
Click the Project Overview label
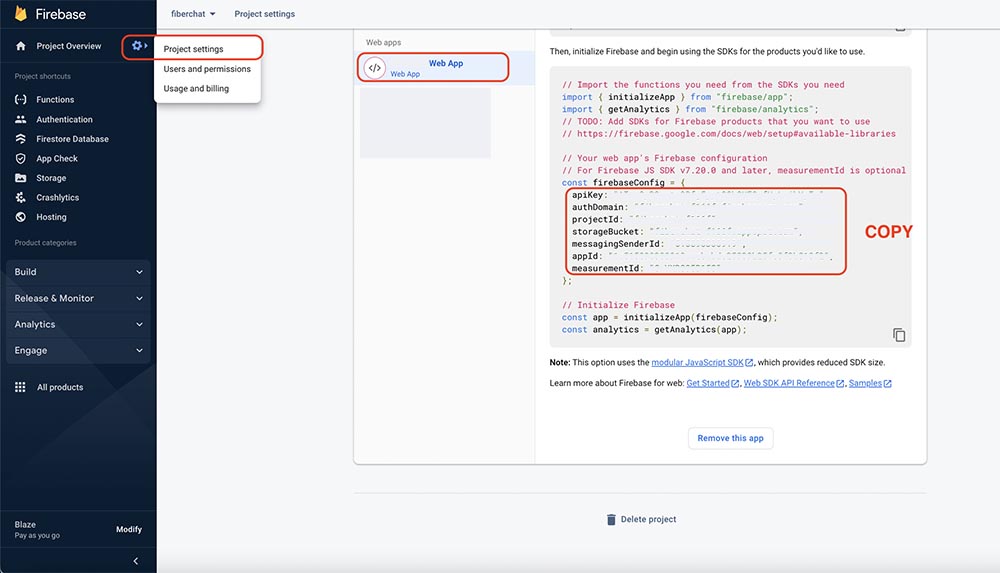coord(68,46)
